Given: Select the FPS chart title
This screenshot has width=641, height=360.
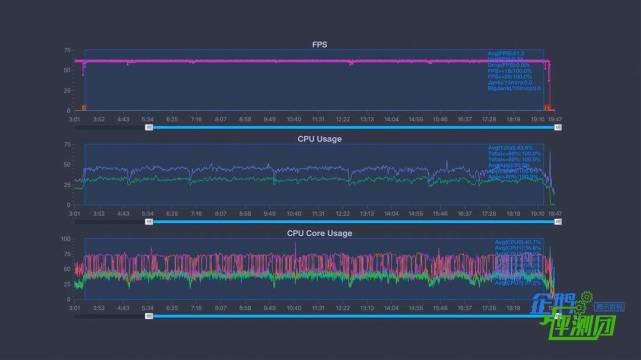Looking at the screenshot, I should pyautogui.click(x=320, y=45).
